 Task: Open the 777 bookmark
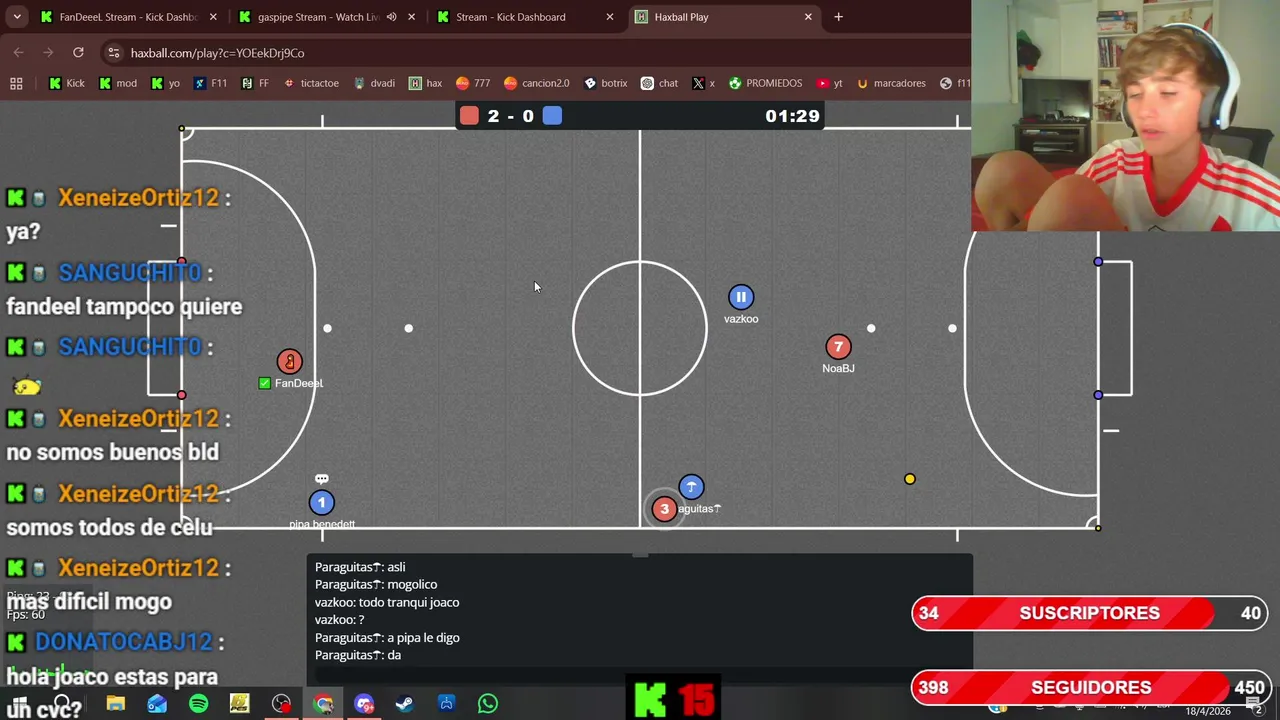(473, 83)
